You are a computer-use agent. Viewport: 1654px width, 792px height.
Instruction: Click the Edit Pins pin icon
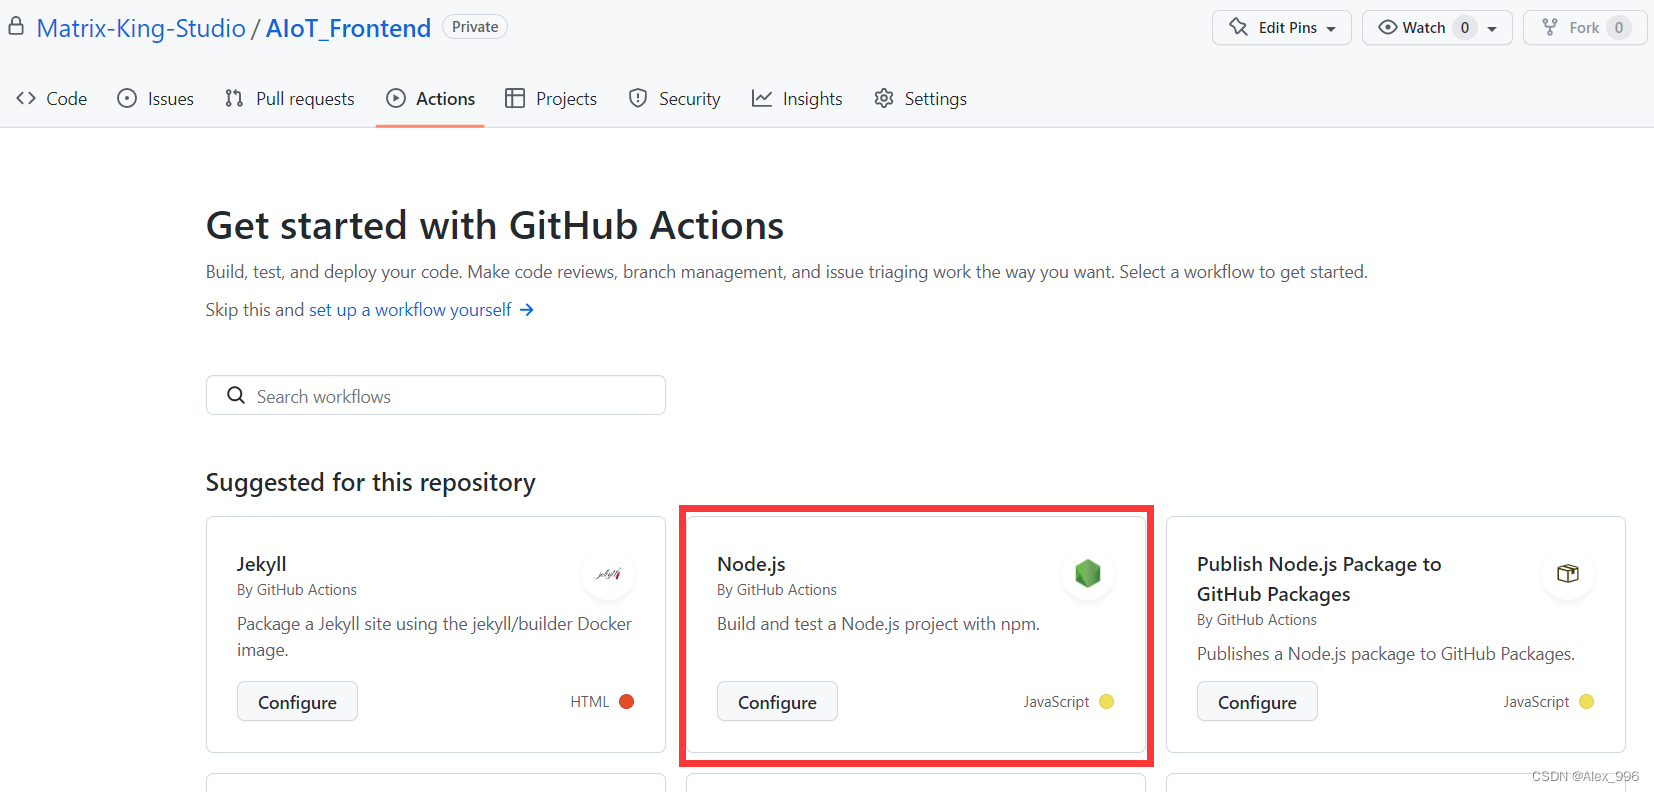(1238, 27)
